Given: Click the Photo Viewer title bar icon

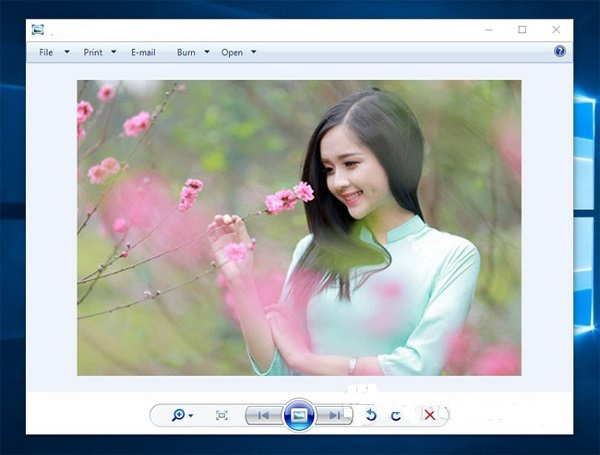Looking at the screenshot, I should (x=38, y=29).
